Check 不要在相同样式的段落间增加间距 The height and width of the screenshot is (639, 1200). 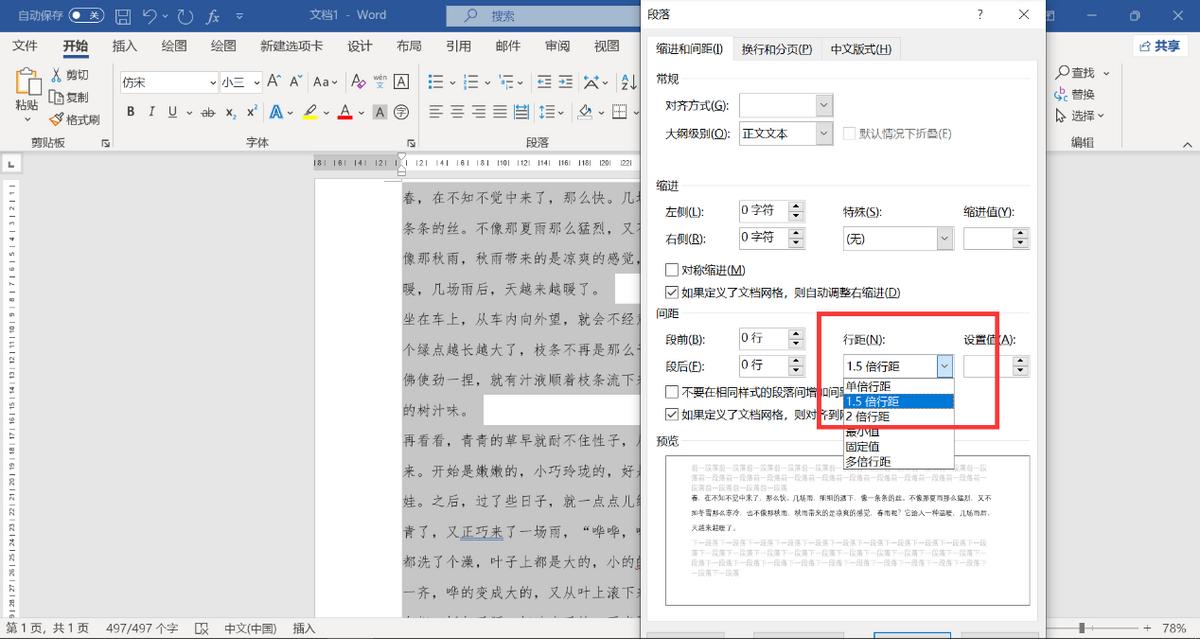point(672,391)
